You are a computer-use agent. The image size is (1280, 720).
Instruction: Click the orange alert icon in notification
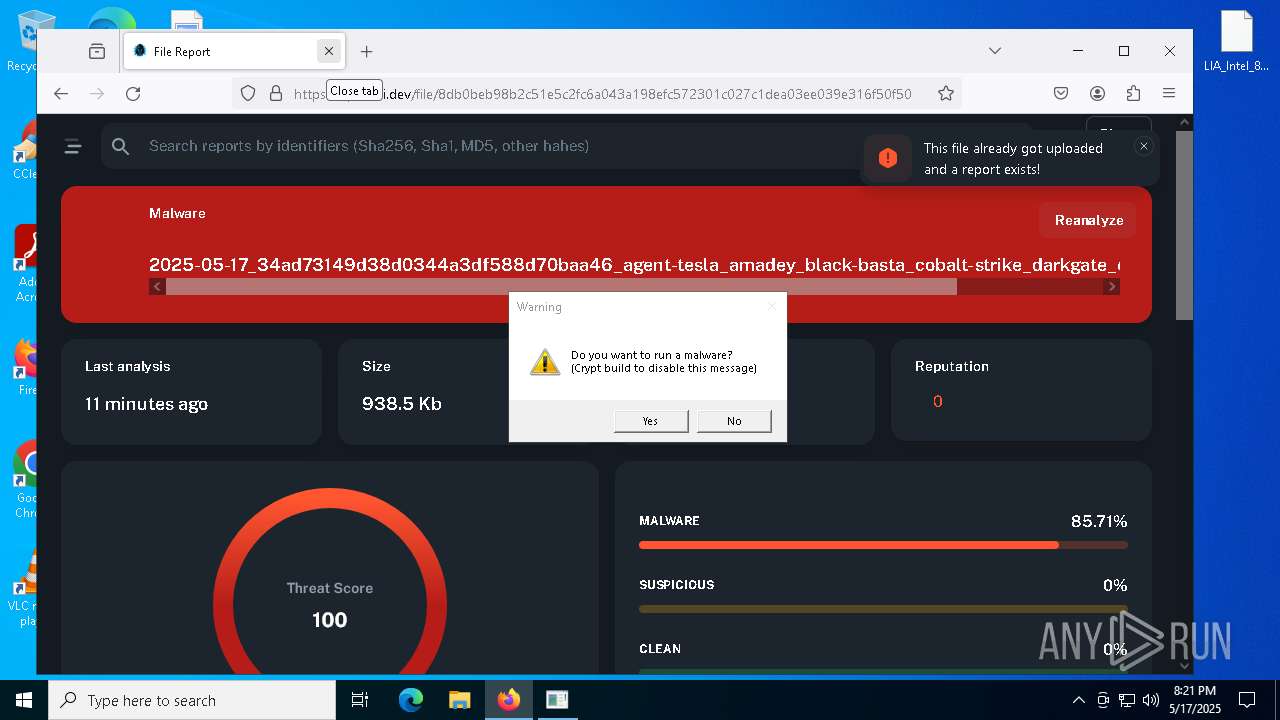click(888, 158)
